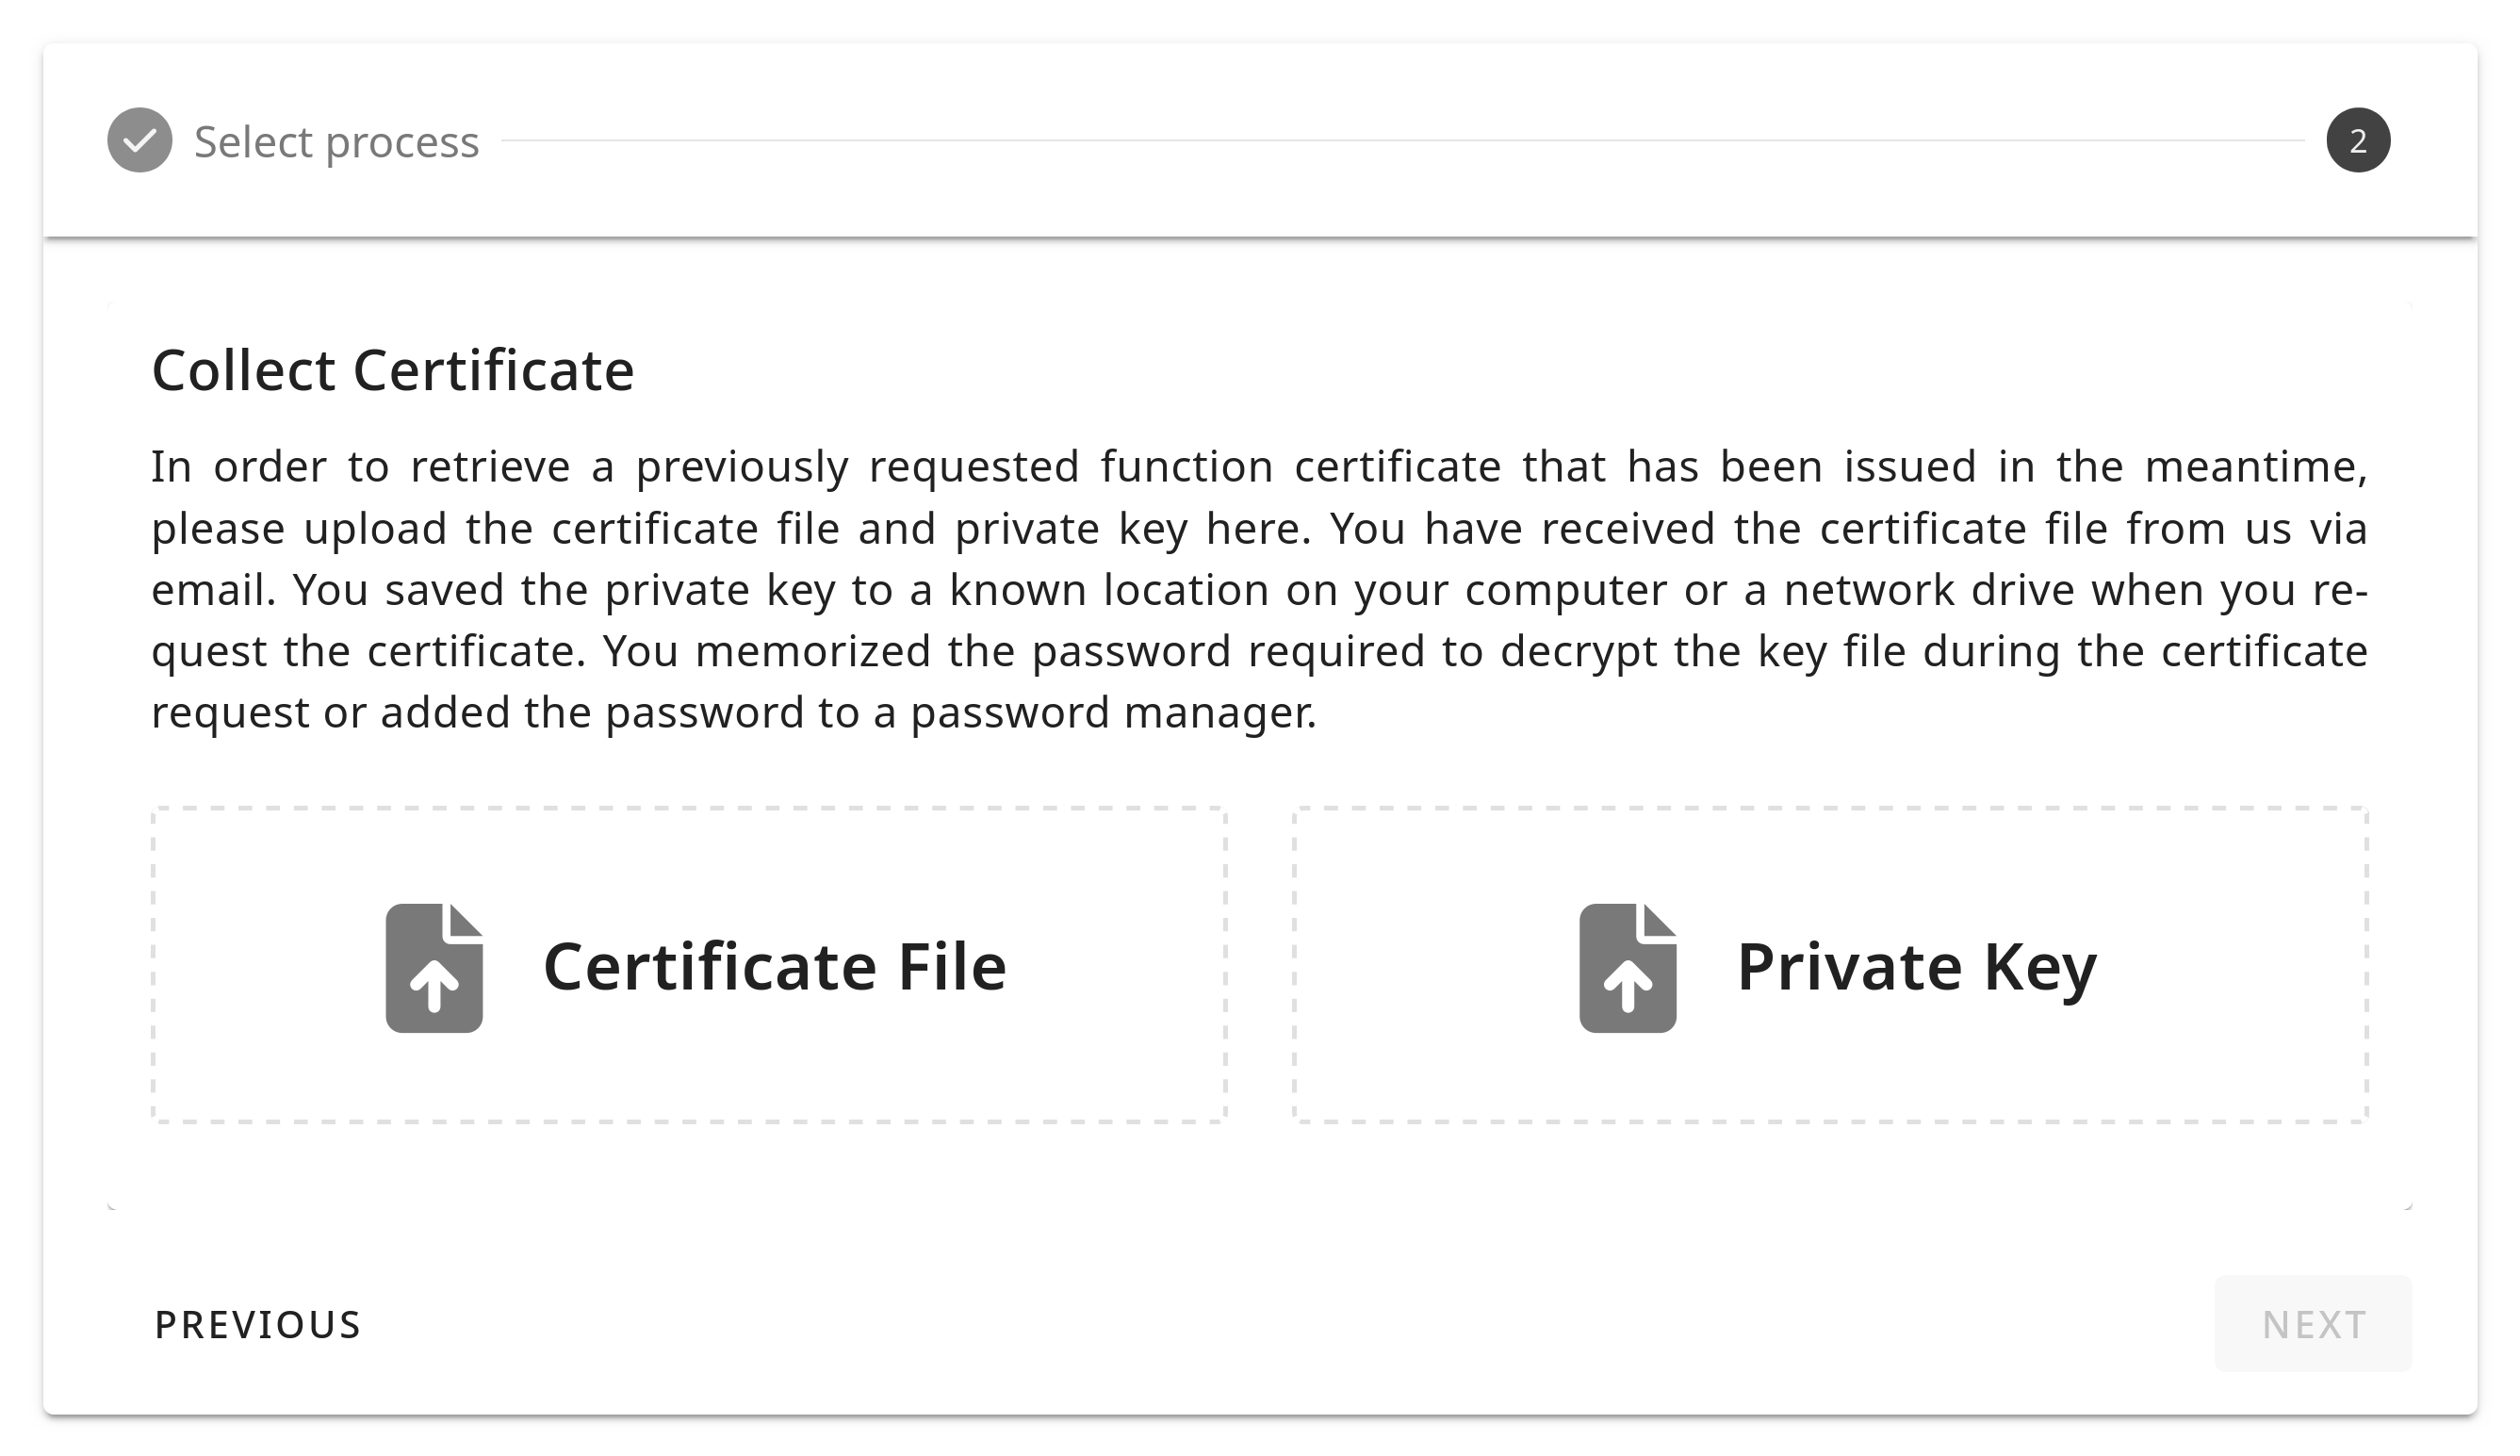Select the Certificate File label text

coord(774,967)
